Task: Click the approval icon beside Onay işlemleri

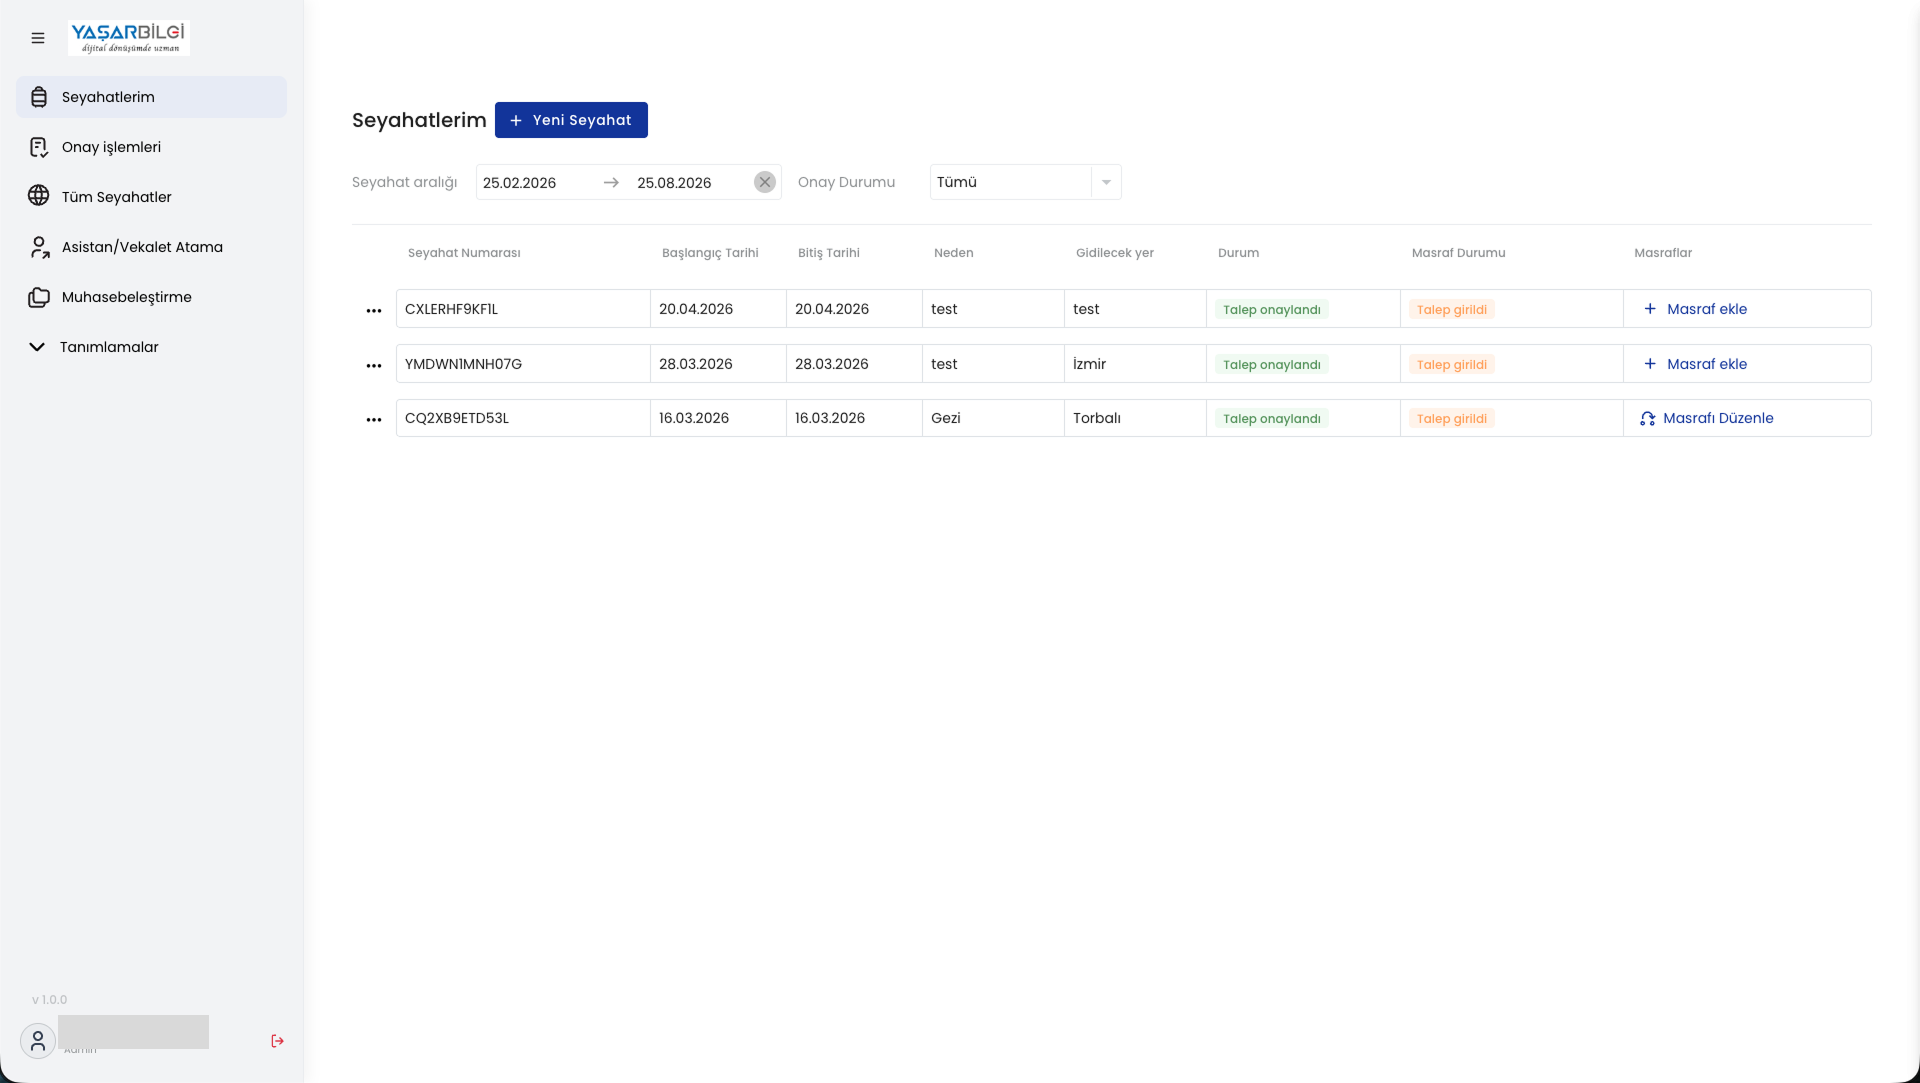Action: 39,147
